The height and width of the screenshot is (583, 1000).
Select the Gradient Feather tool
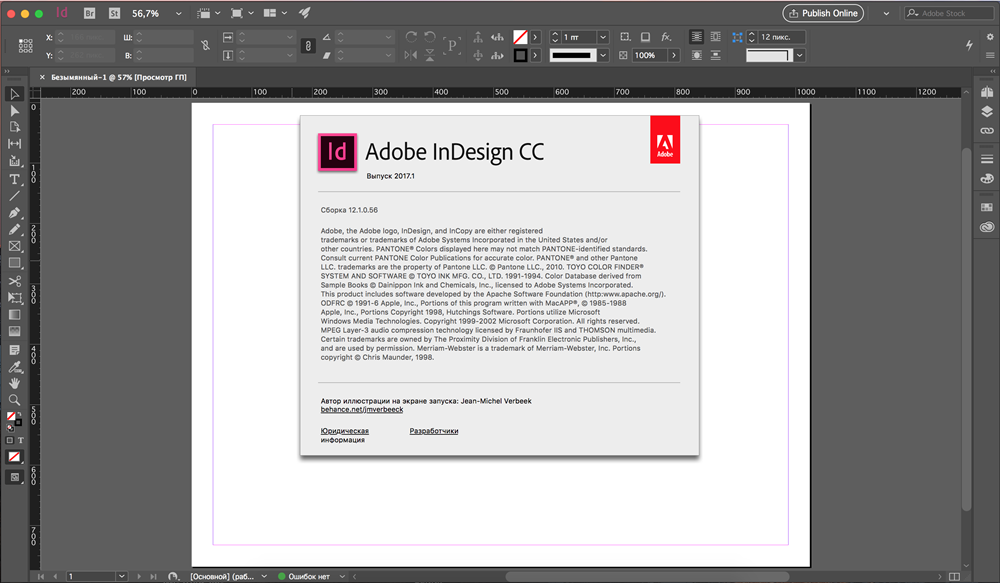tap(14, 331)
